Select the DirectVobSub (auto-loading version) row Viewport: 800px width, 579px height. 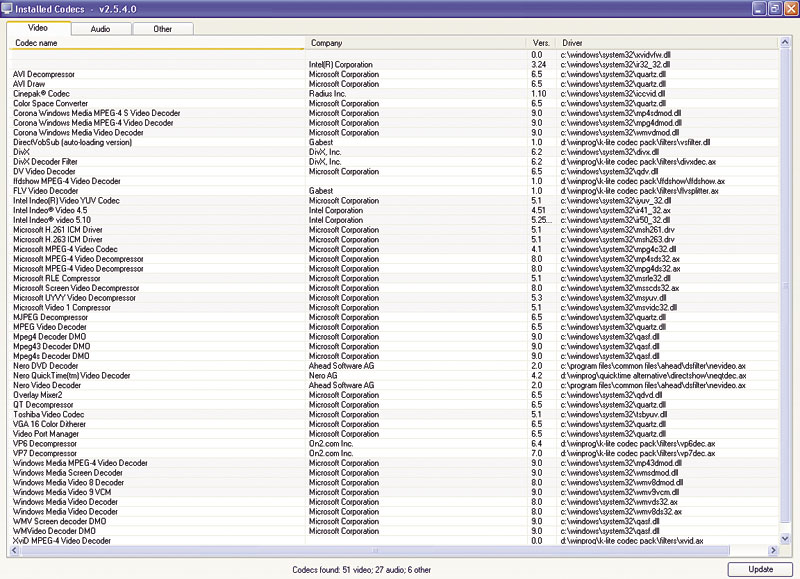[394, 142]
